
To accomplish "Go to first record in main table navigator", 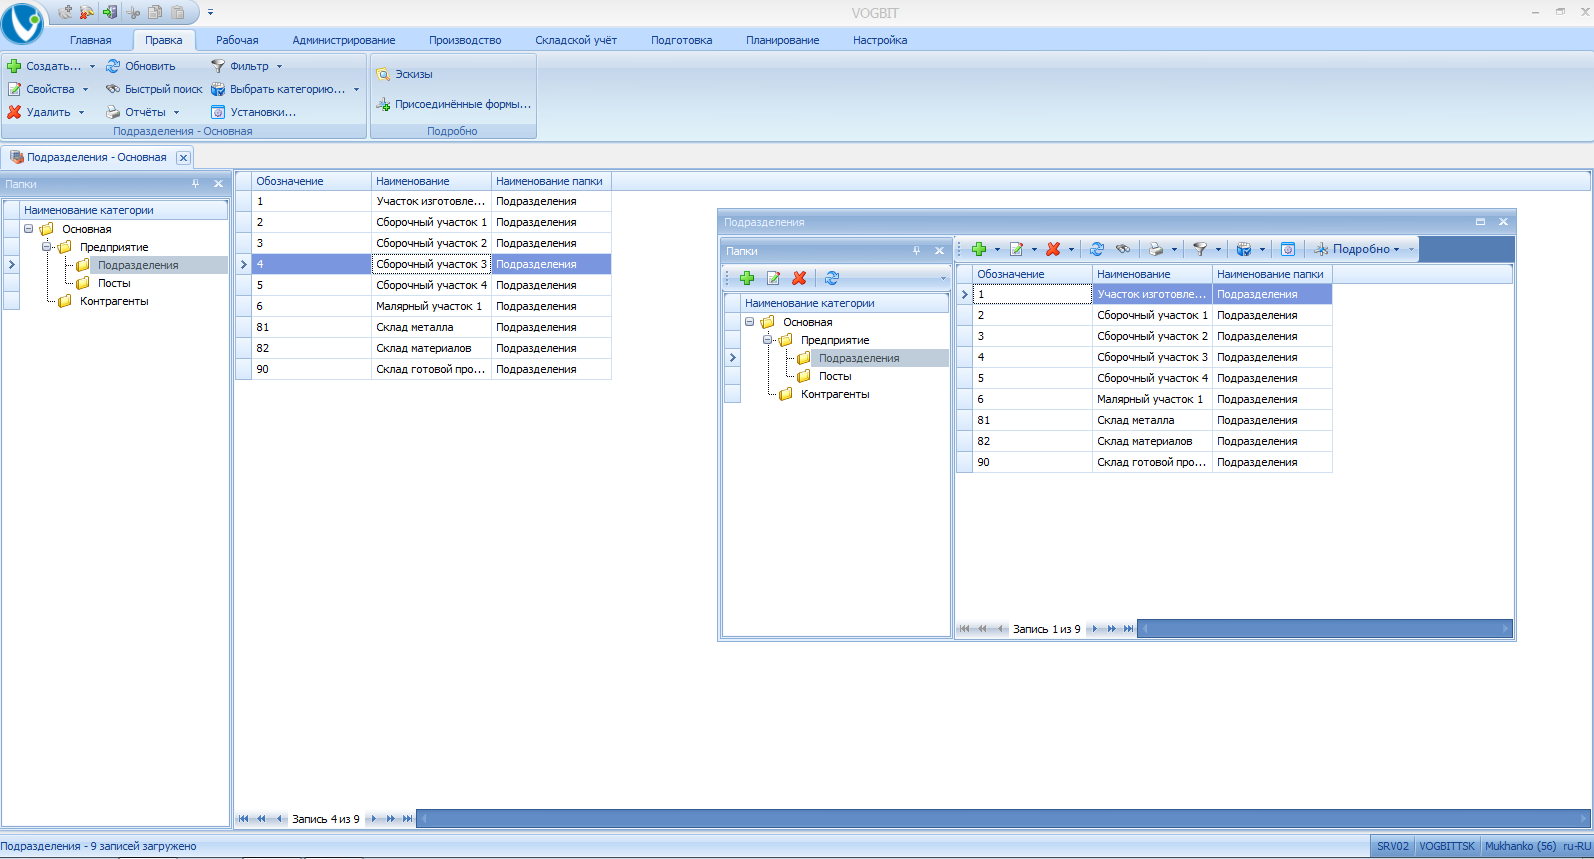I will pyautogui.click(x=243, y=819).
